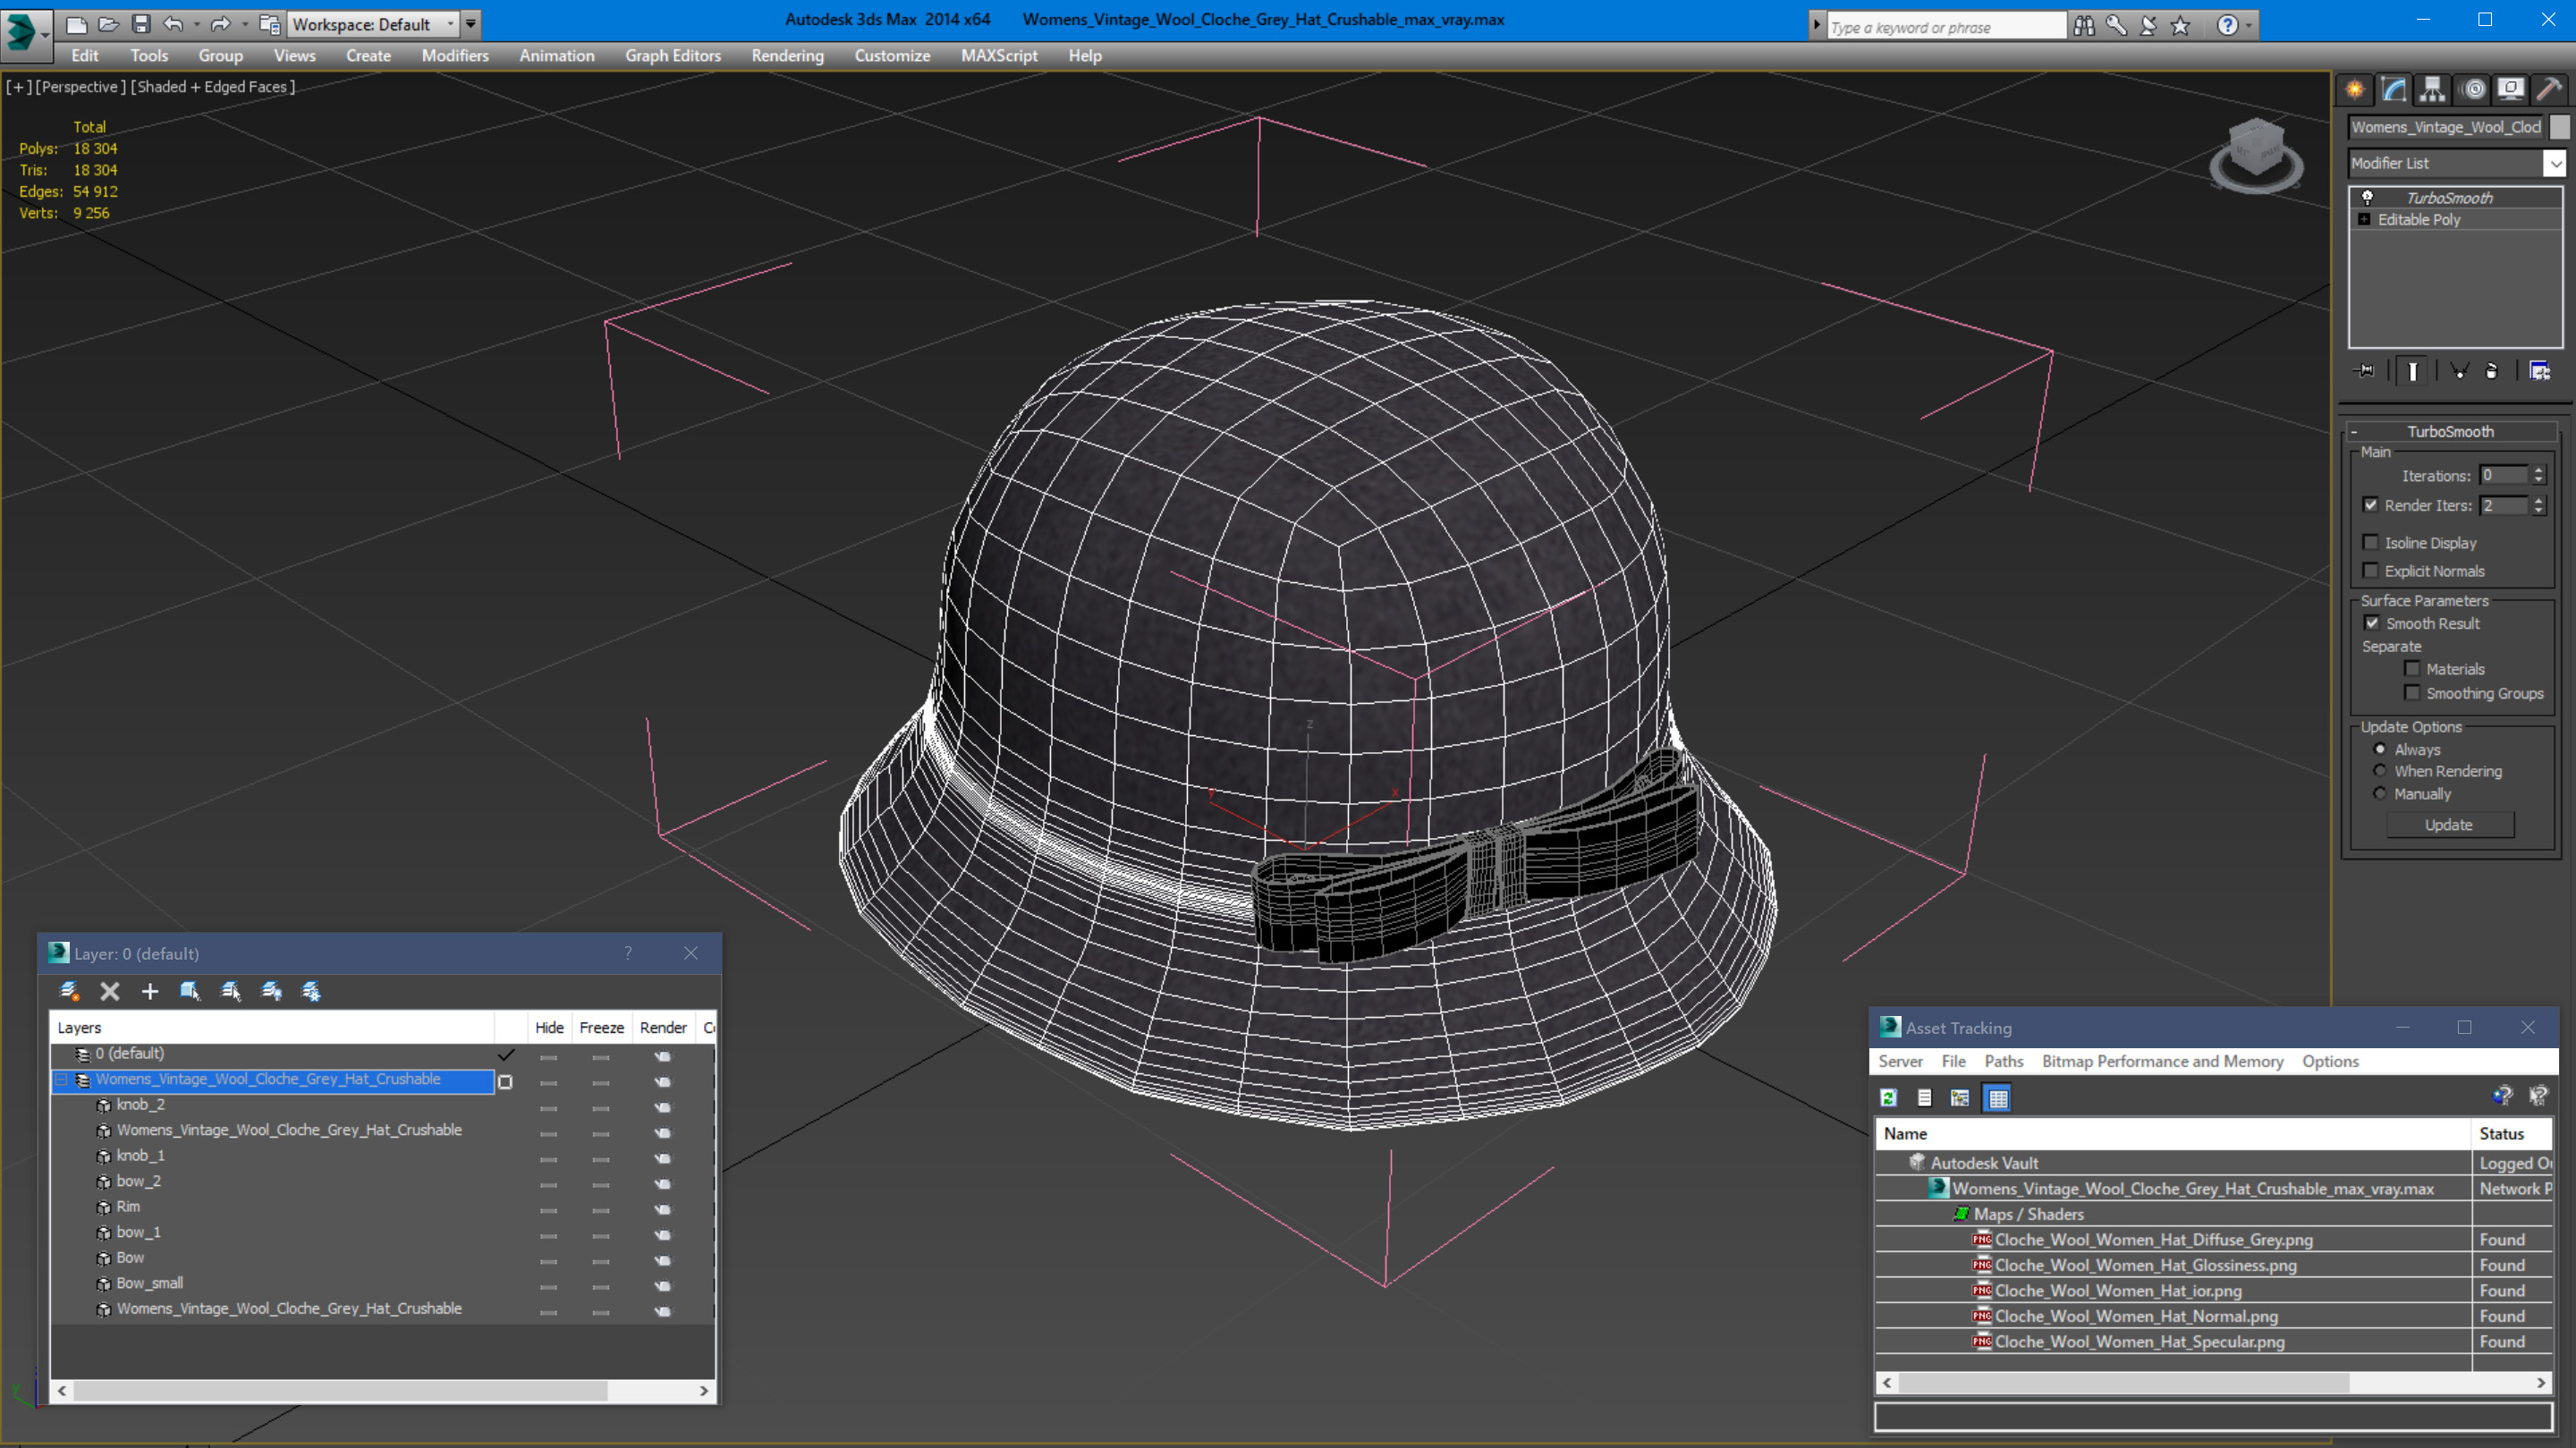The image size is (2576, 1448).
Task: Open the Create command panel tab
Action: tap(2355, 90)
